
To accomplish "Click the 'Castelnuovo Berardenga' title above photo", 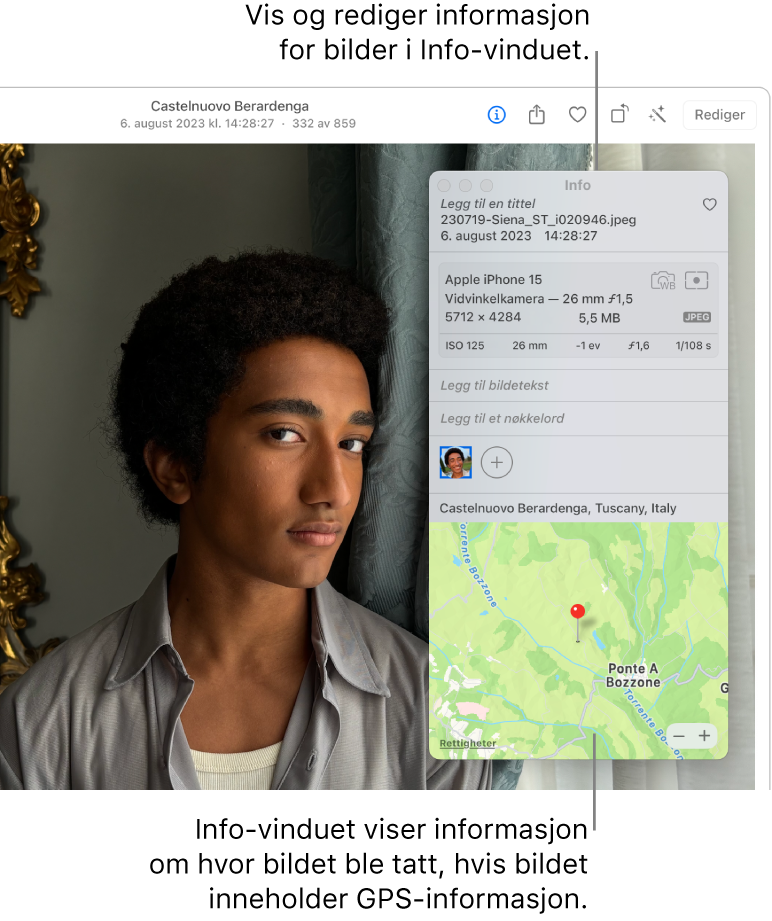I will point(230,106).
